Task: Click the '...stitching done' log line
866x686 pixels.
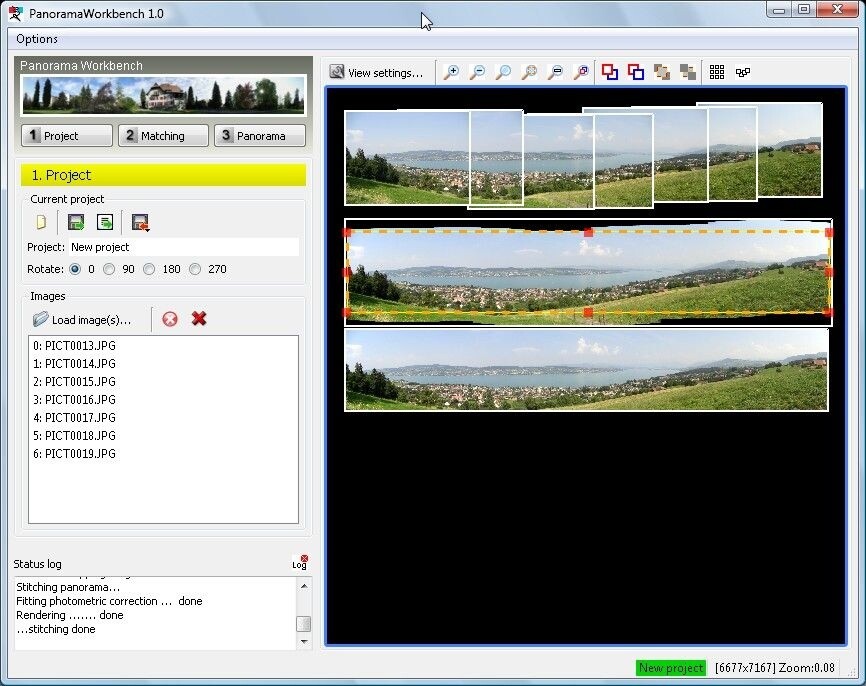Action: (56, 629)
